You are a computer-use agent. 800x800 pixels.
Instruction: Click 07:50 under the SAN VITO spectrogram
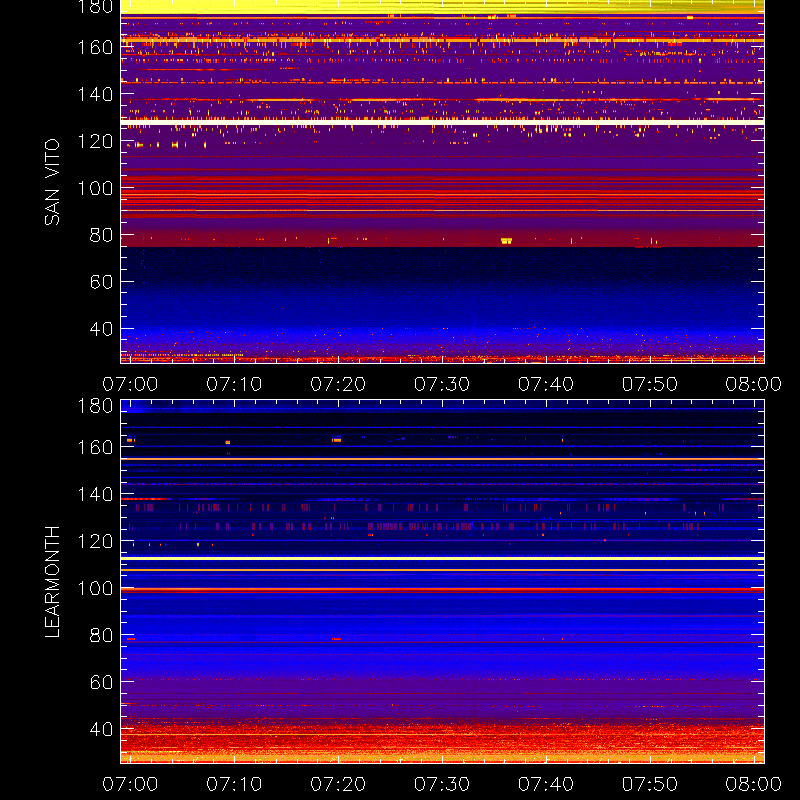point(650,384)
